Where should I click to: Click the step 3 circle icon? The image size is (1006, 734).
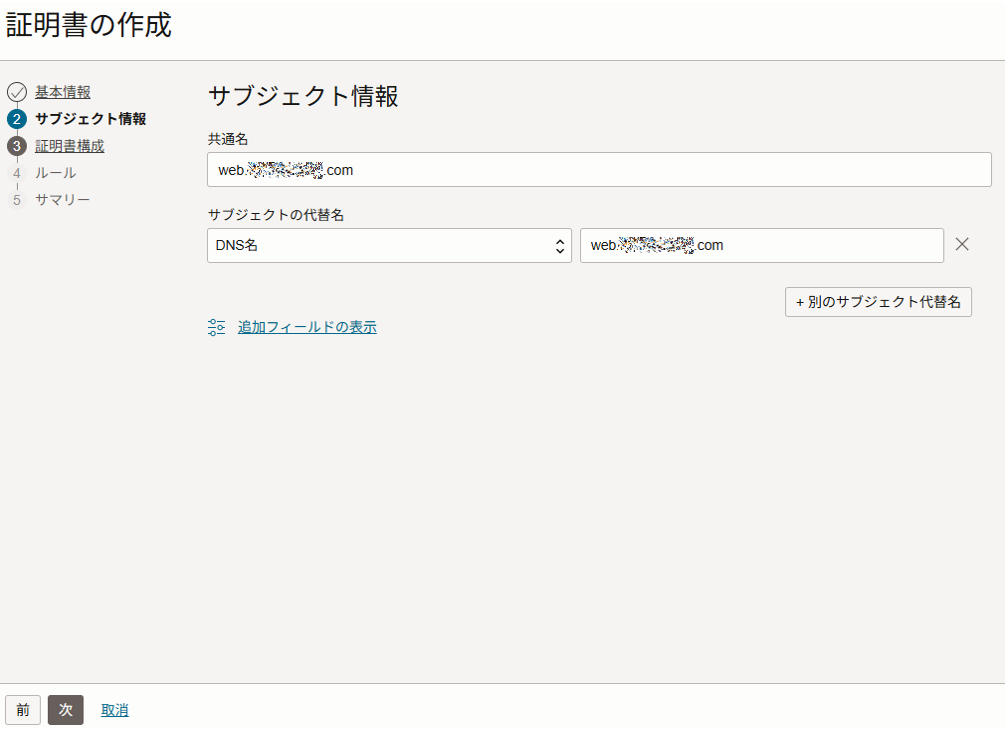coord(17,147)
